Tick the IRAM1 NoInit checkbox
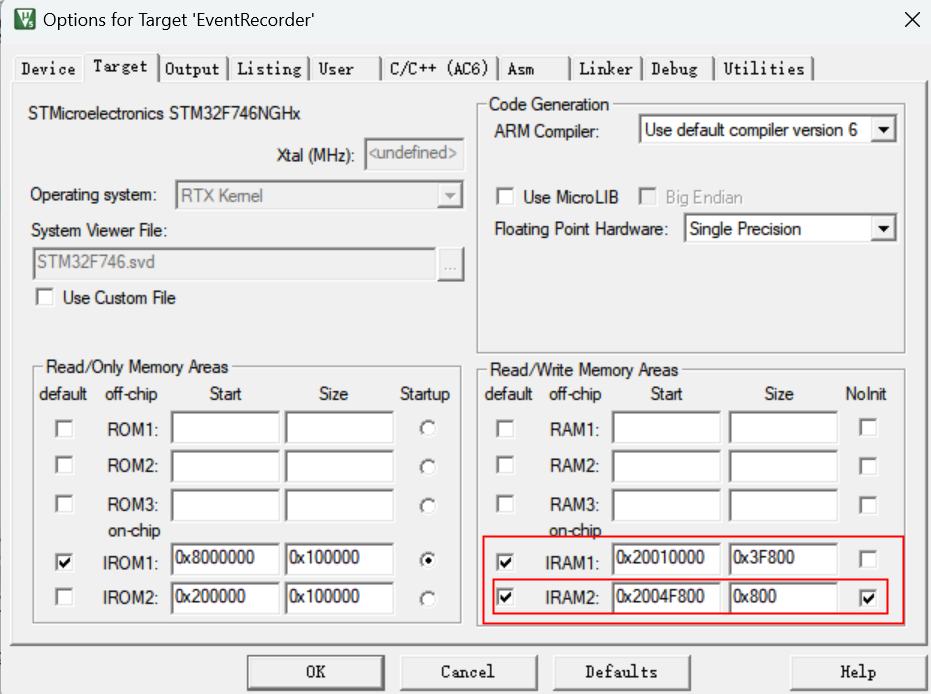This screenshot has width=931, height=694. [x=868, y=559]
